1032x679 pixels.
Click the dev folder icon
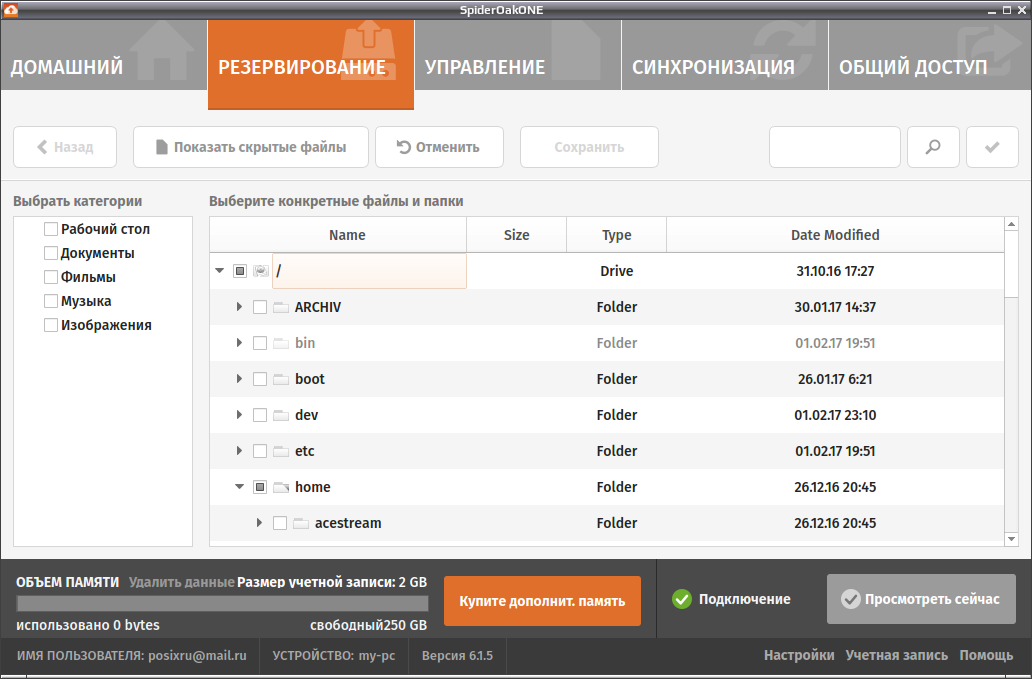pyautogui.click(x=281, y=415)
